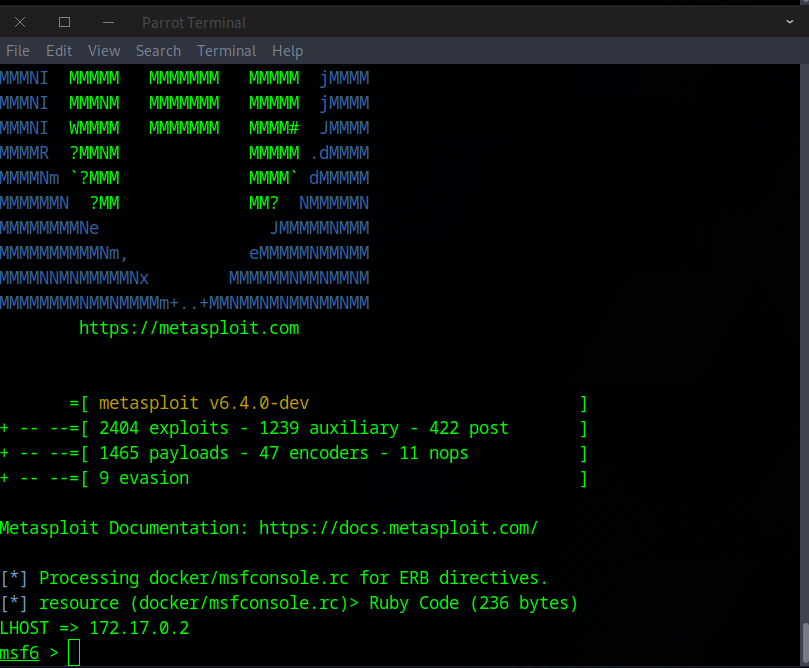Open the Help menu
This screenshot has height=668, width=809.
click(287, 51)
